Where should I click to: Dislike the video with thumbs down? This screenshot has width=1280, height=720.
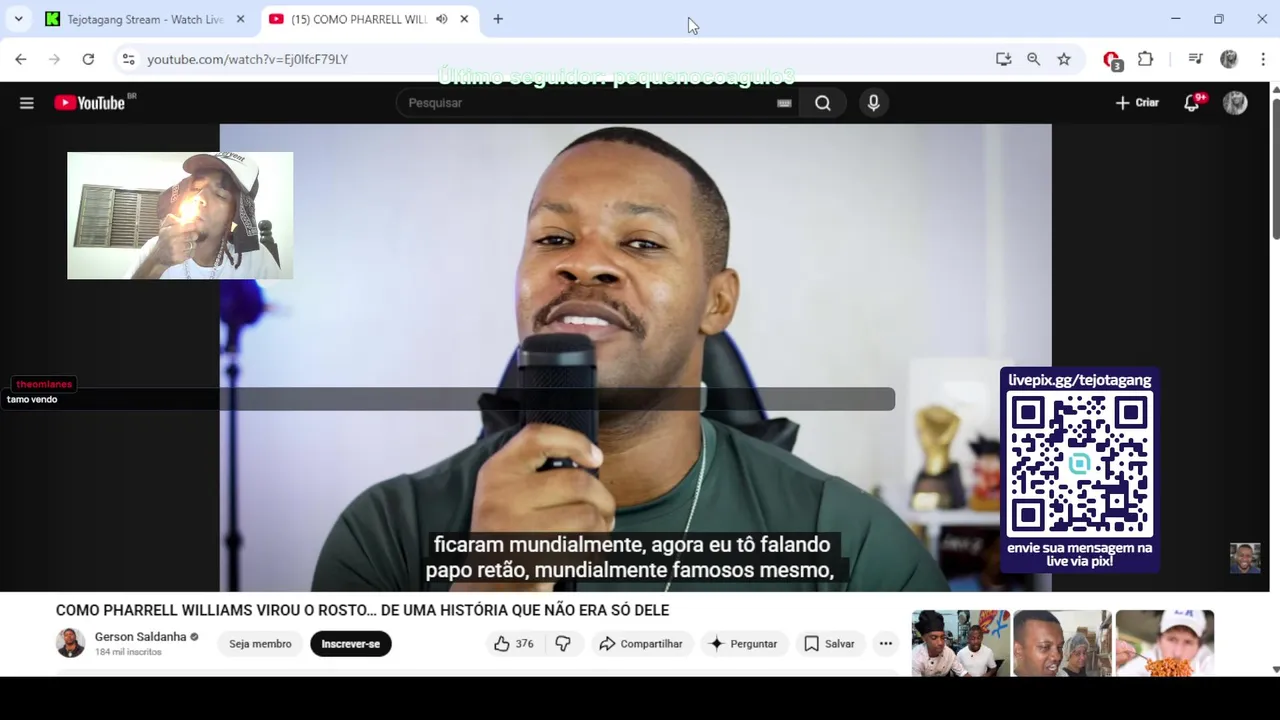(563, 644)
